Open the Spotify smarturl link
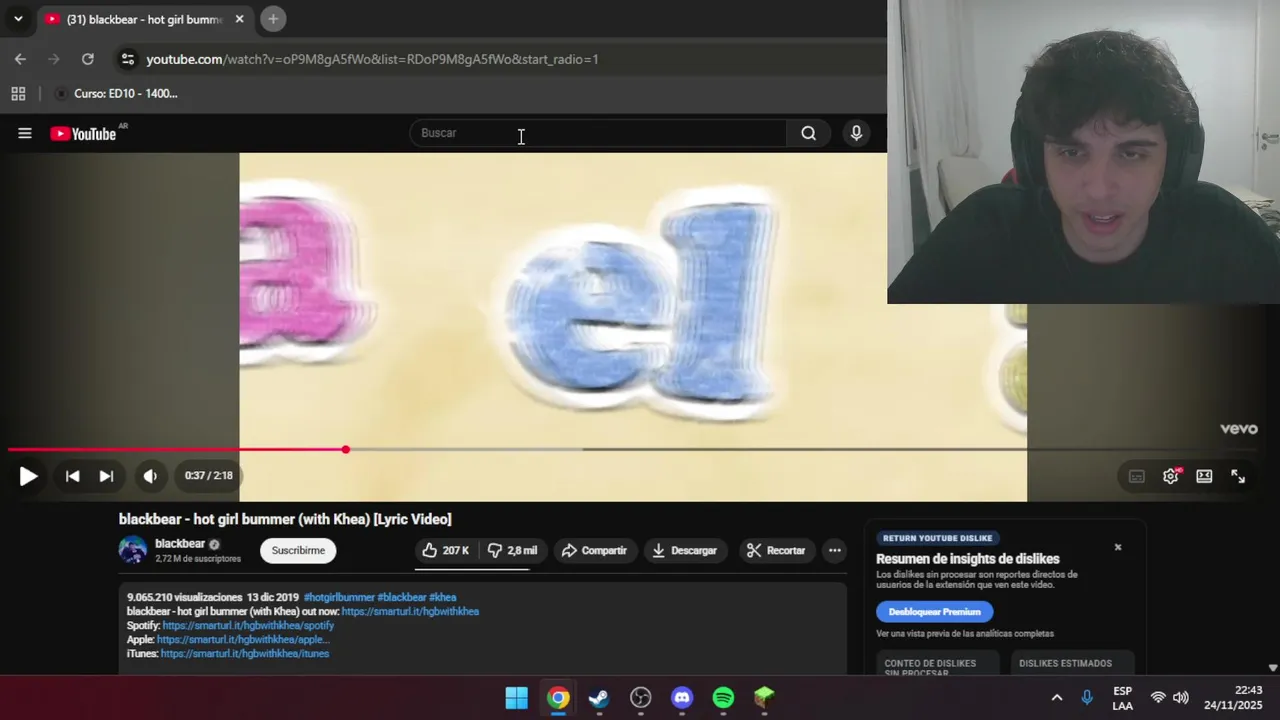This screenshot has height=720, width=1280. 248,625
